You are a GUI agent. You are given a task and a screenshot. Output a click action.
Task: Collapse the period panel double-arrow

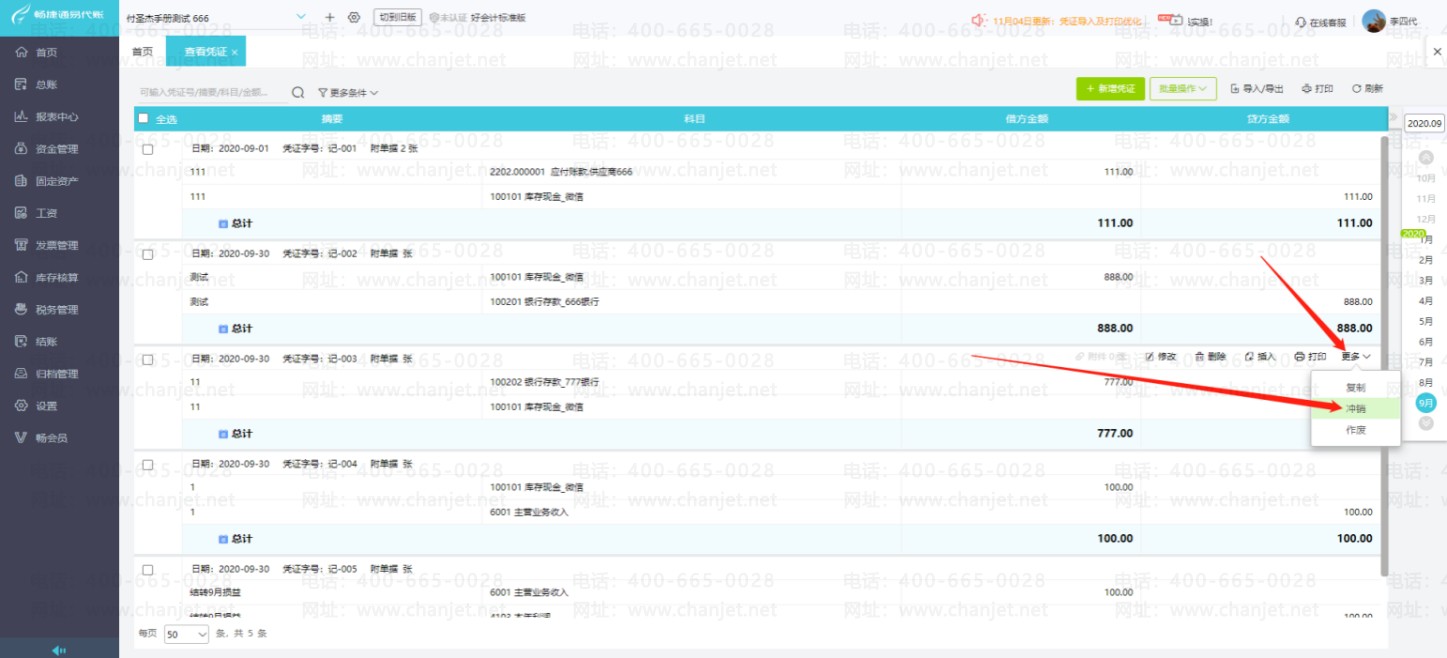(x=1393, y=118)
